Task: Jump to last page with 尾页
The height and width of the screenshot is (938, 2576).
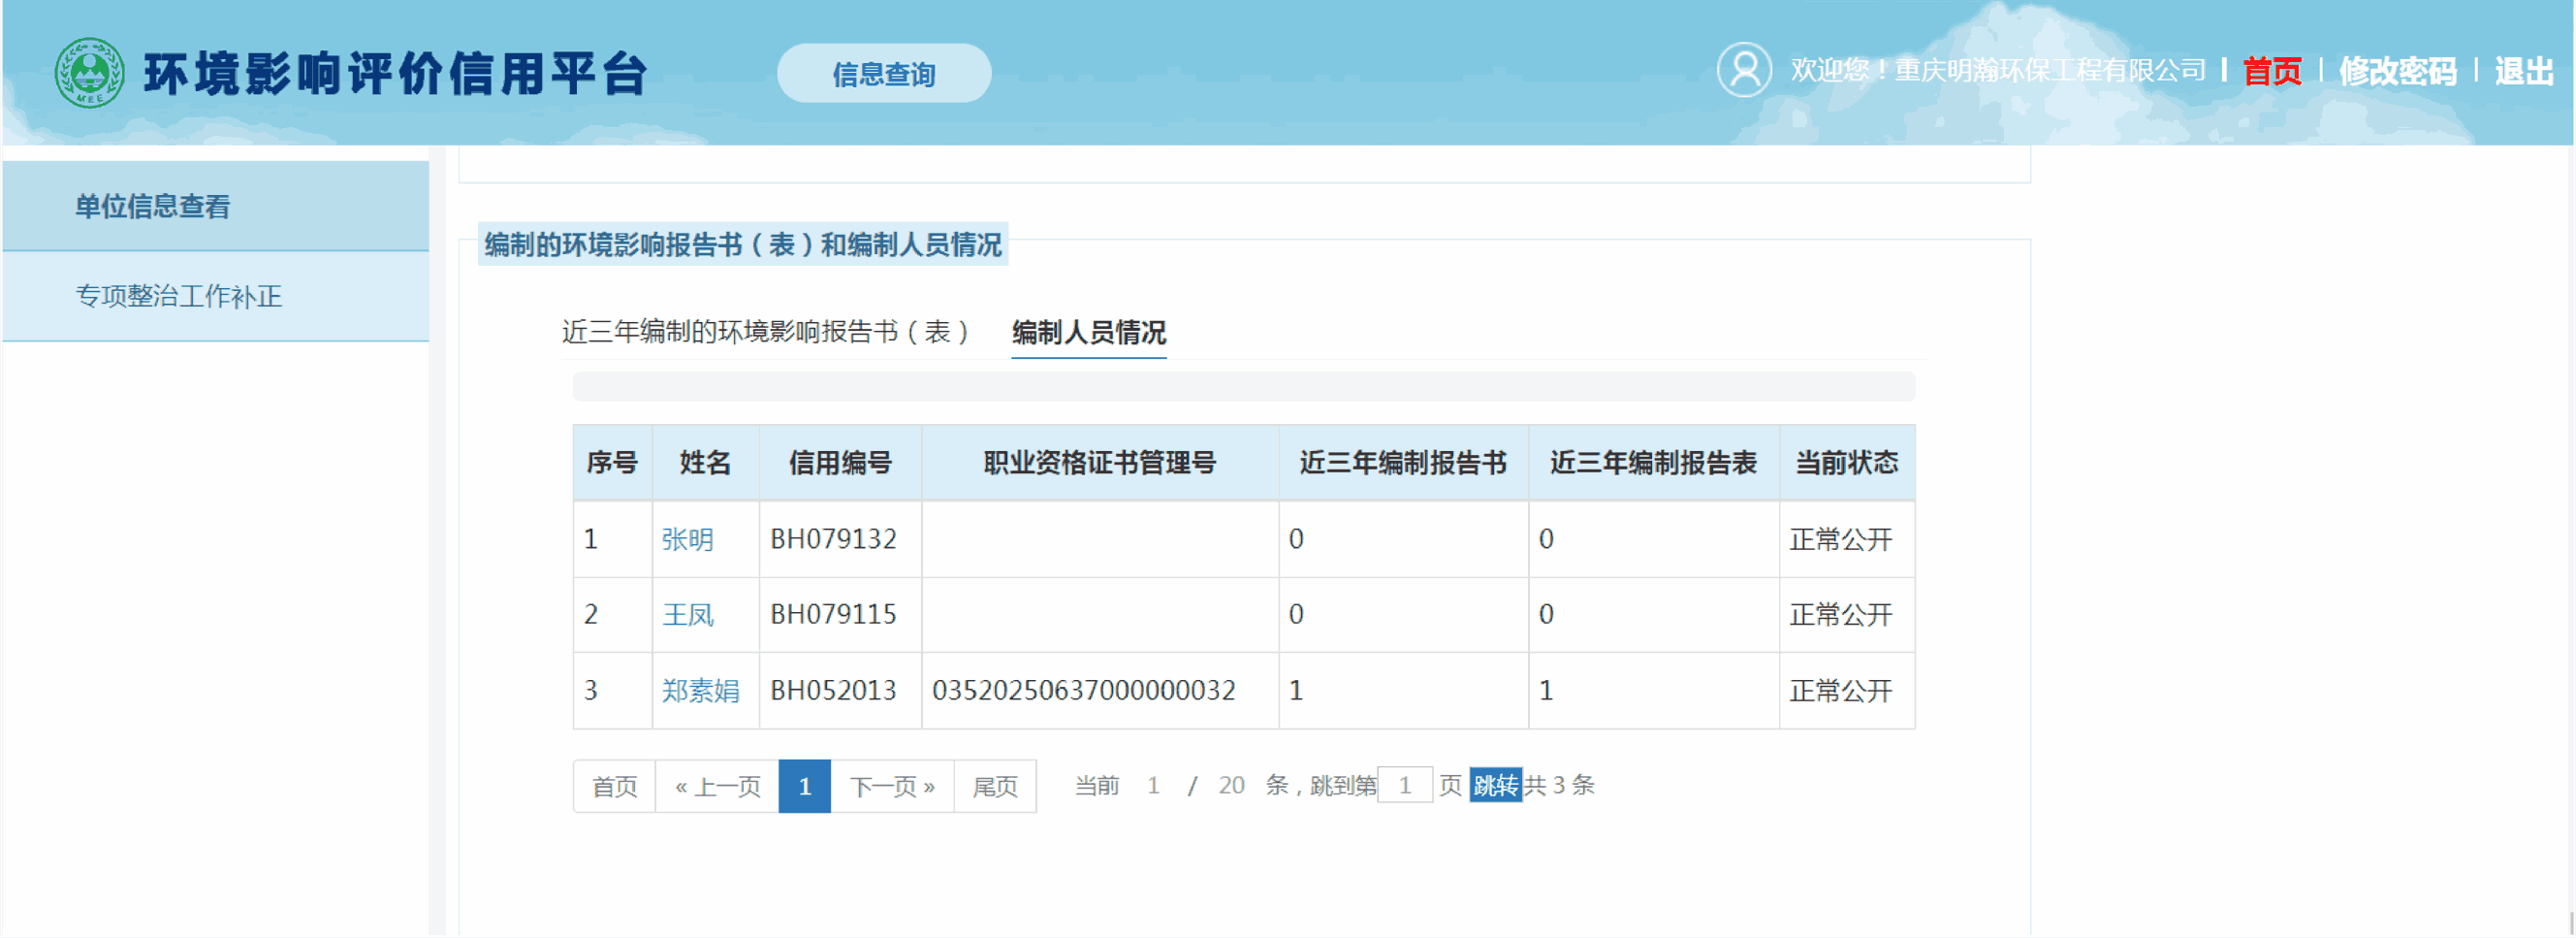Action: pos(994,787)
